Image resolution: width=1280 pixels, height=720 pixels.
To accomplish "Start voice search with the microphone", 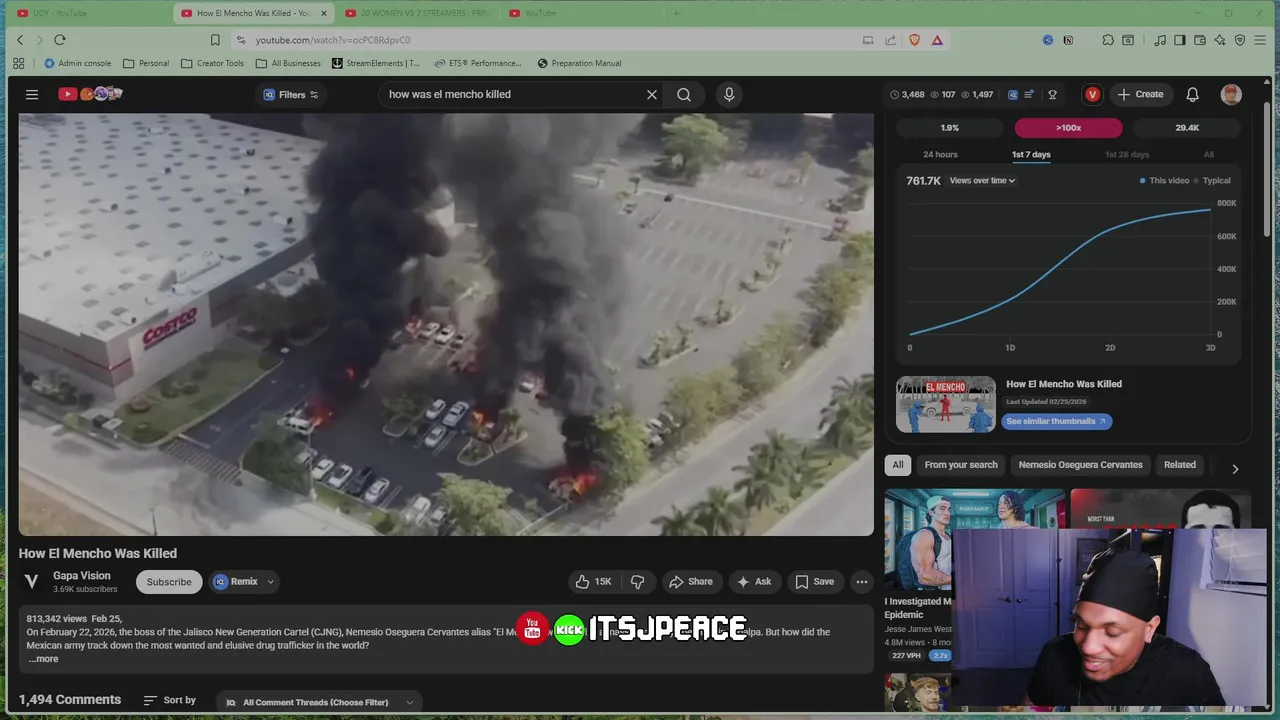I will tap(729, 94).
